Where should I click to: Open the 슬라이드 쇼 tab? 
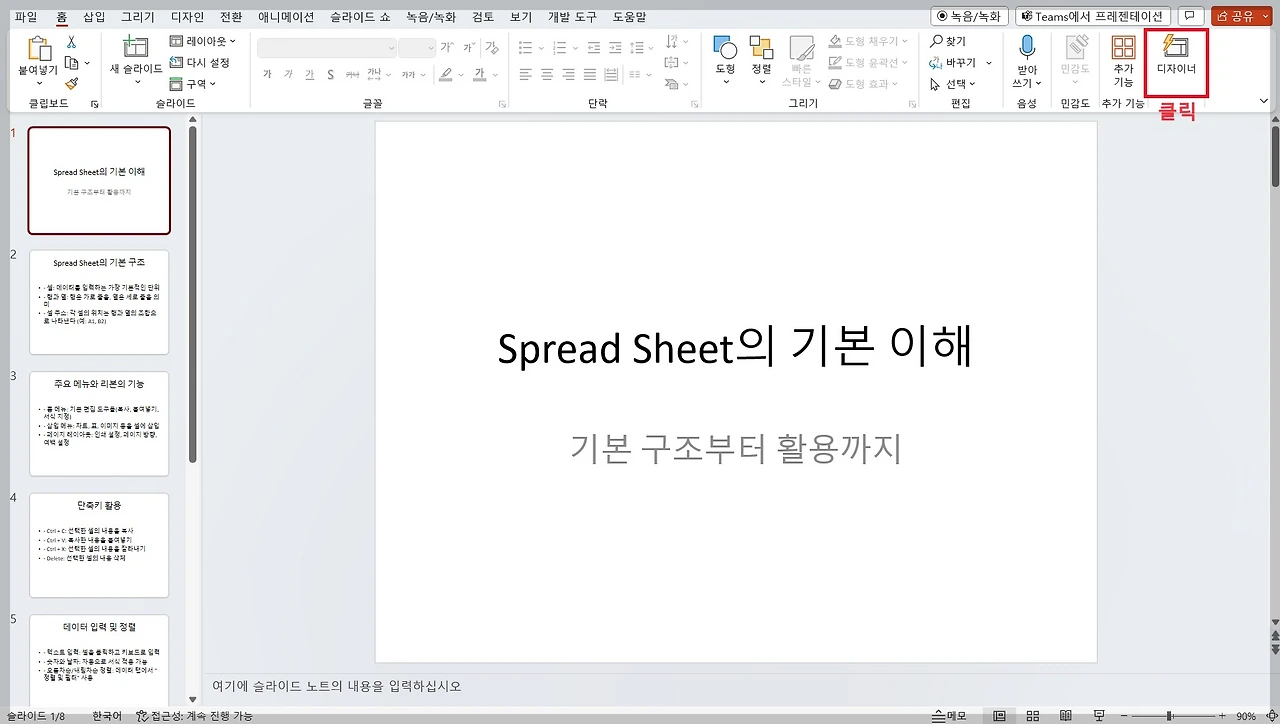tap(361, 17)
